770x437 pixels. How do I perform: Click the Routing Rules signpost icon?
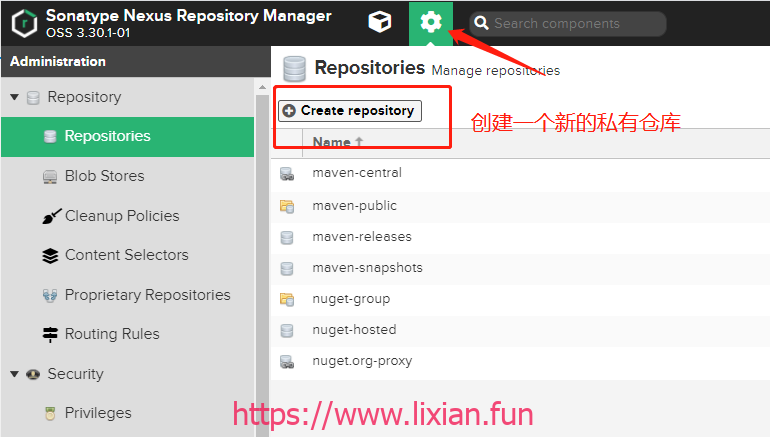click(50, 334)
